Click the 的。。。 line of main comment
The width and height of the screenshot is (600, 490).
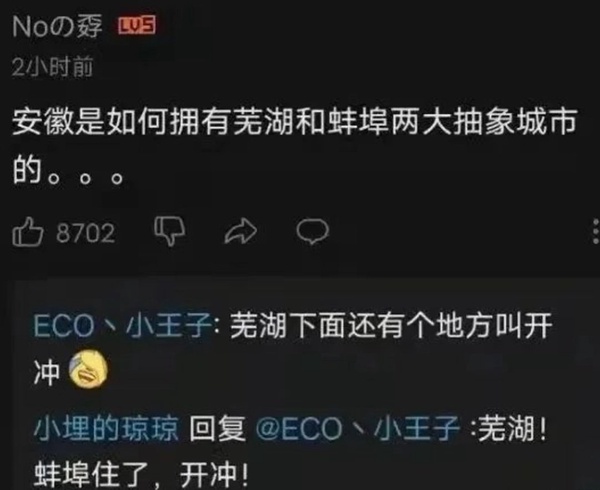click(x=68, y=170)
